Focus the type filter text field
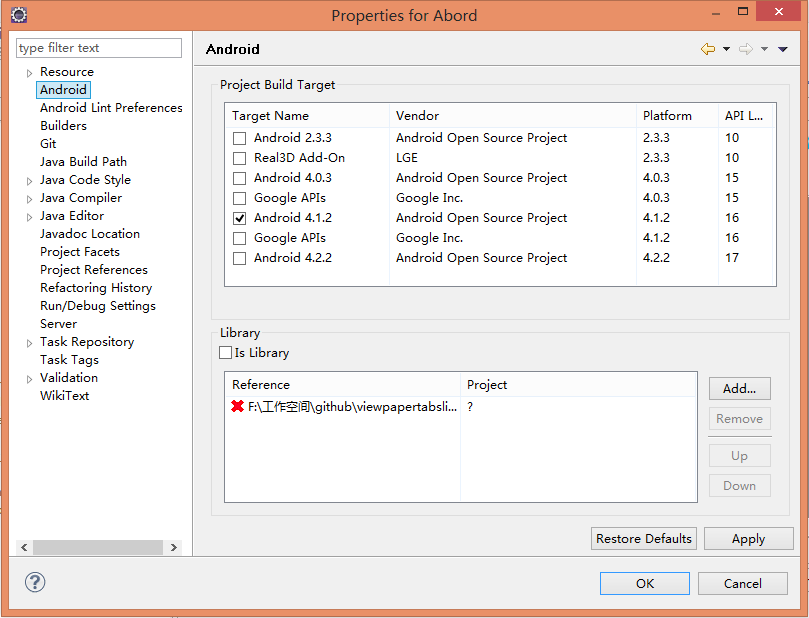809x618 pixels. [99, 48]
